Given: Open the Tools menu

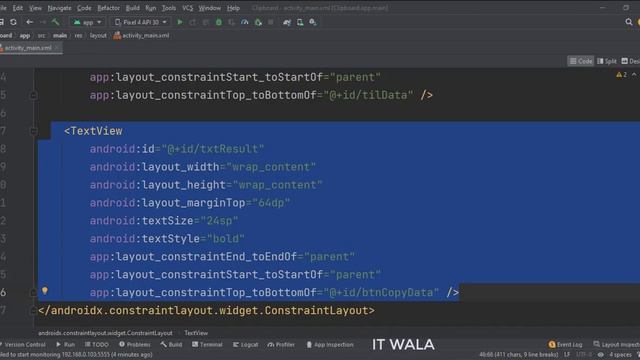Looking at the screenshot, I should tap(169, 8).
